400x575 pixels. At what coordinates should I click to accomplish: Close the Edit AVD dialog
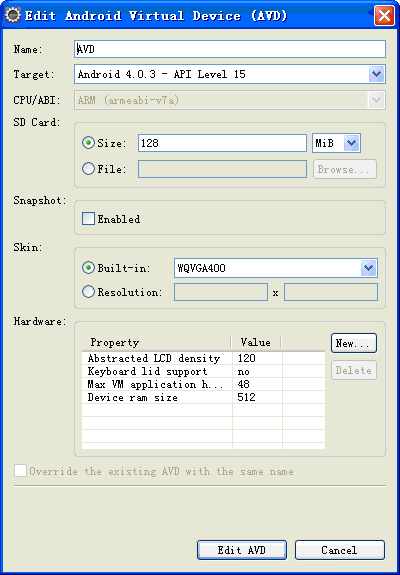384,16
